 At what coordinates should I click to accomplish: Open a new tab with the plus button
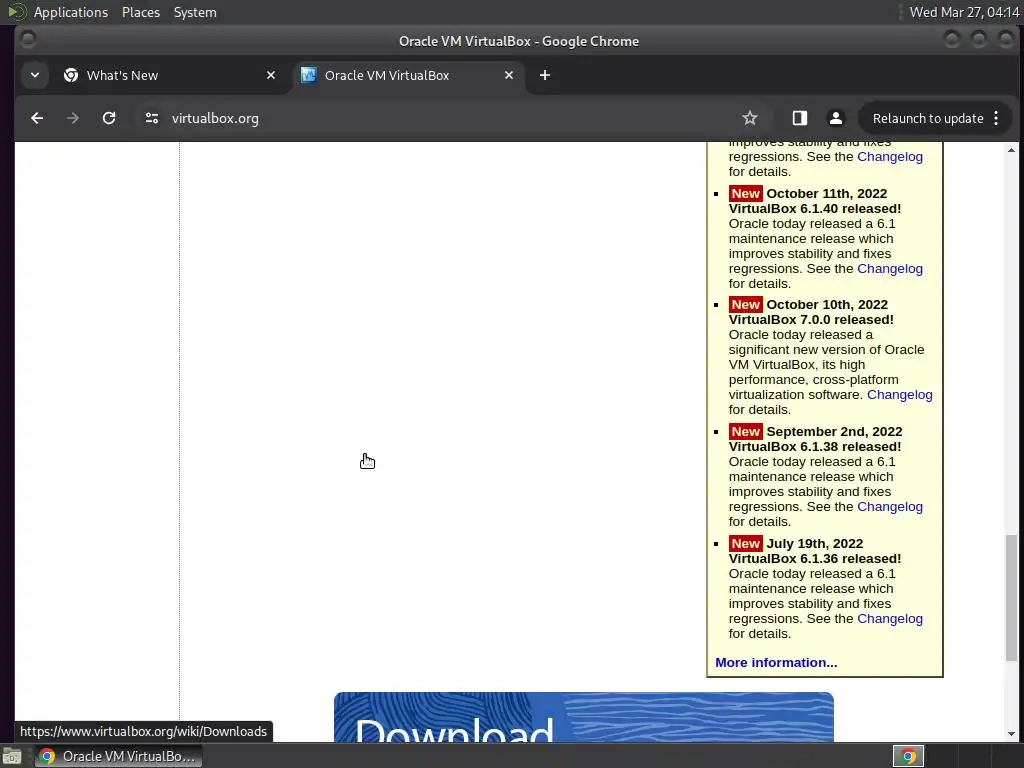(545, 75)
